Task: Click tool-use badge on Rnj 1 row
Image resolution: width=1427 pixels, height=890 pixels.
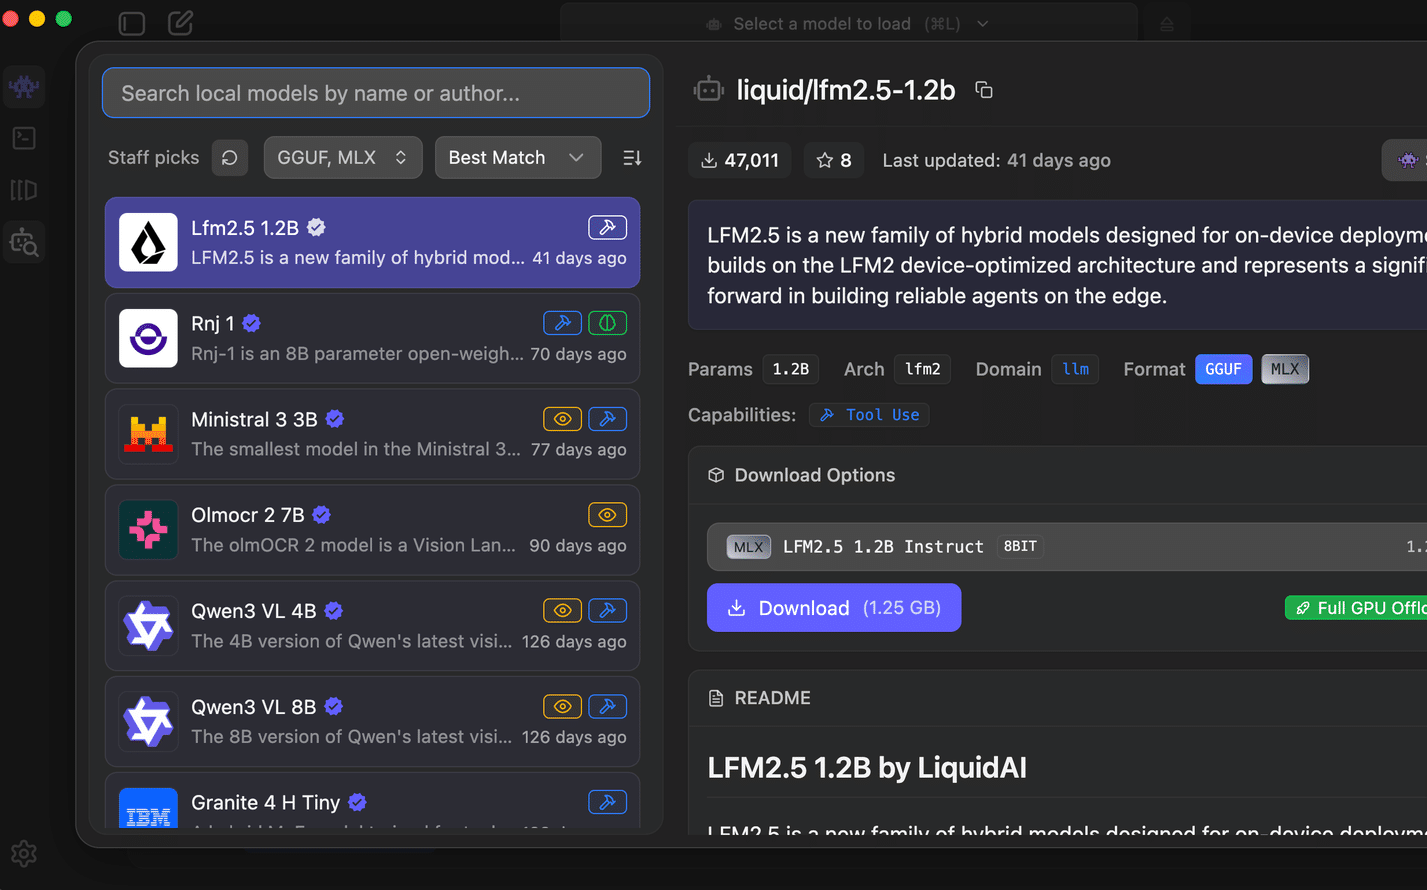Action: [562, 323]
